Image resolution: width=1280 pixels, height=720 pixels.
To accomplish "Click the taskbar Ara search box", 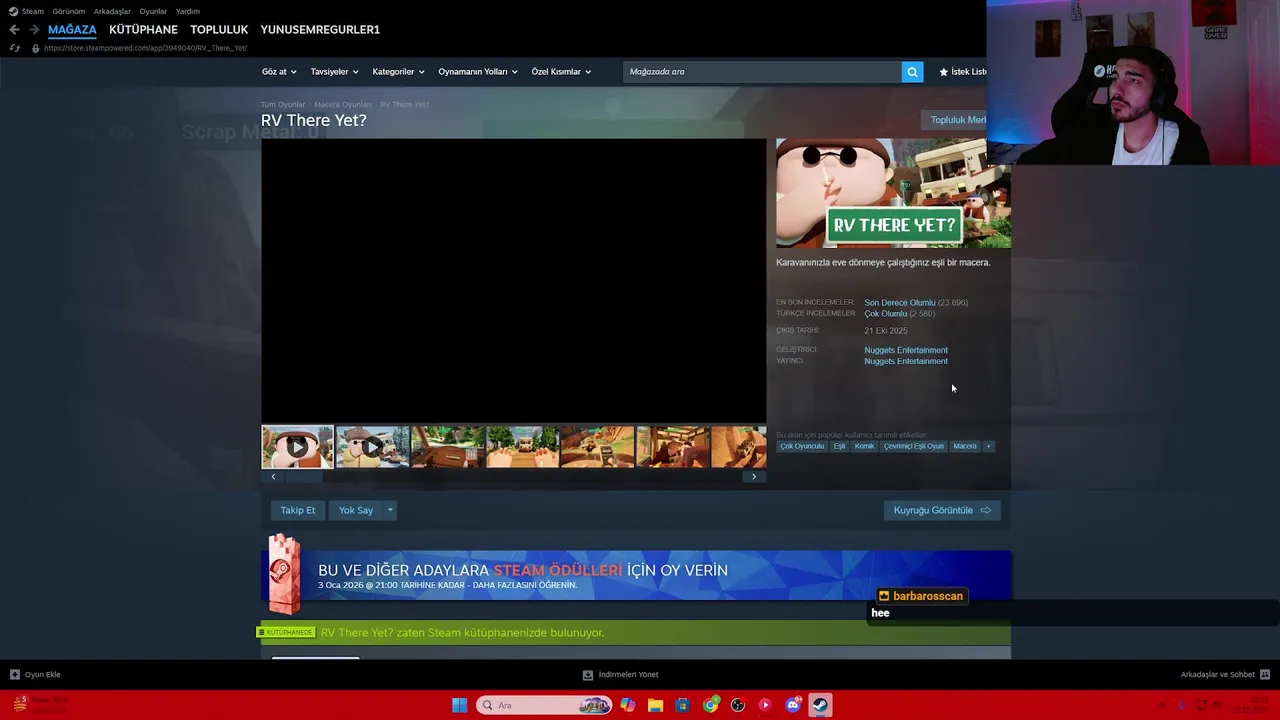I will click(x=544, y=705).
